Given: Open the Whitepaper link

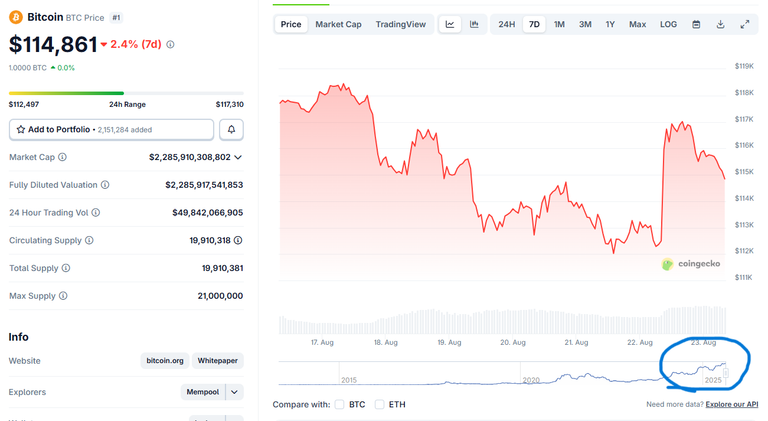Looking at the screenshot, I should [x=217, y=361].
